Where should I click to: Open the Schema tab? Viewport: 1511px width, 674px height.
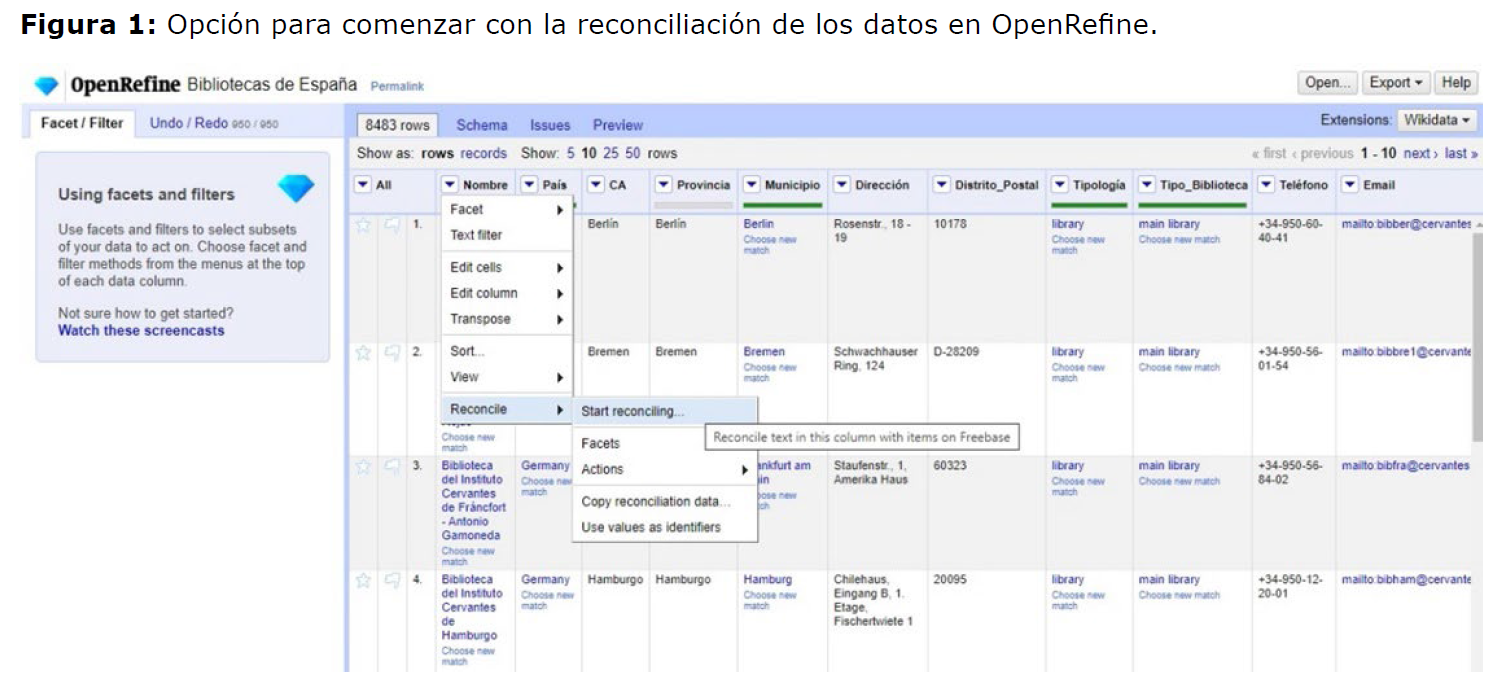pos(482,125)
